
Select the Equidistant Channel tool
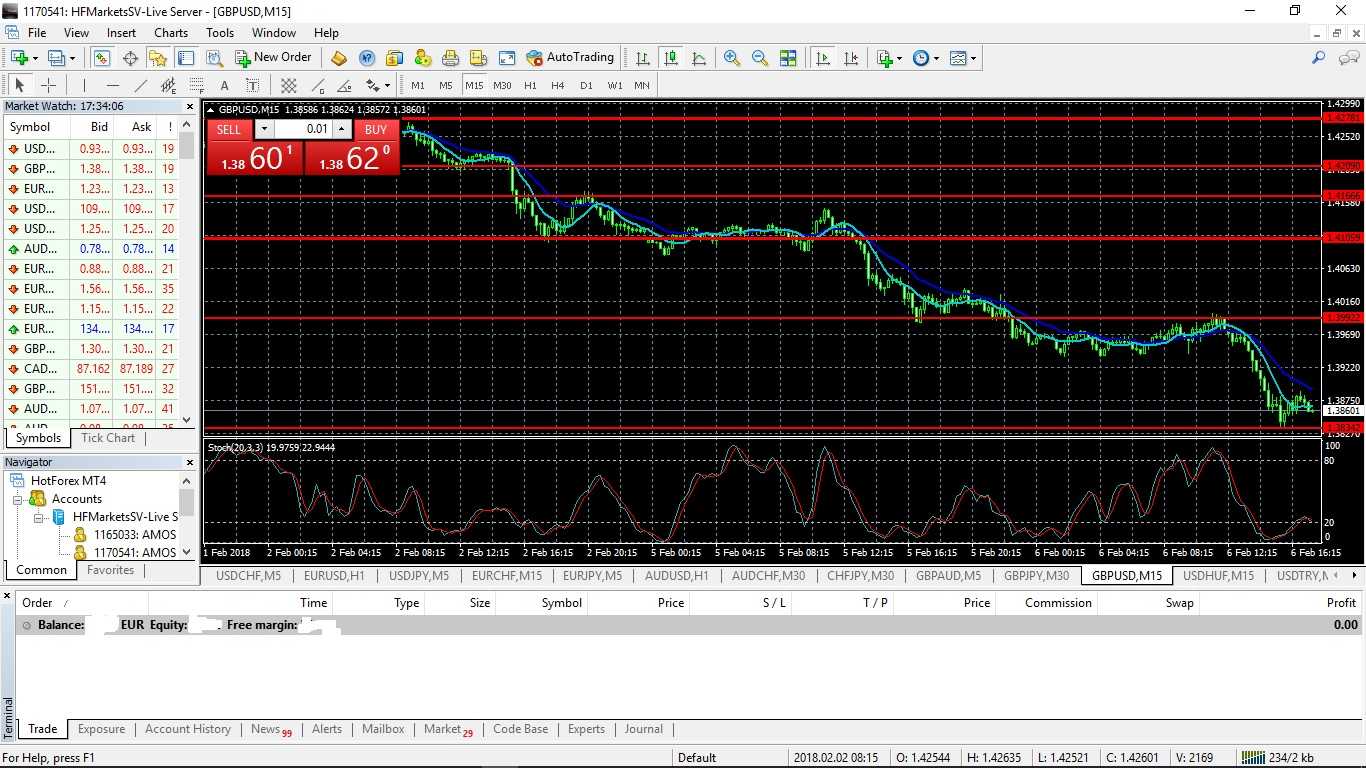(169, 85)
